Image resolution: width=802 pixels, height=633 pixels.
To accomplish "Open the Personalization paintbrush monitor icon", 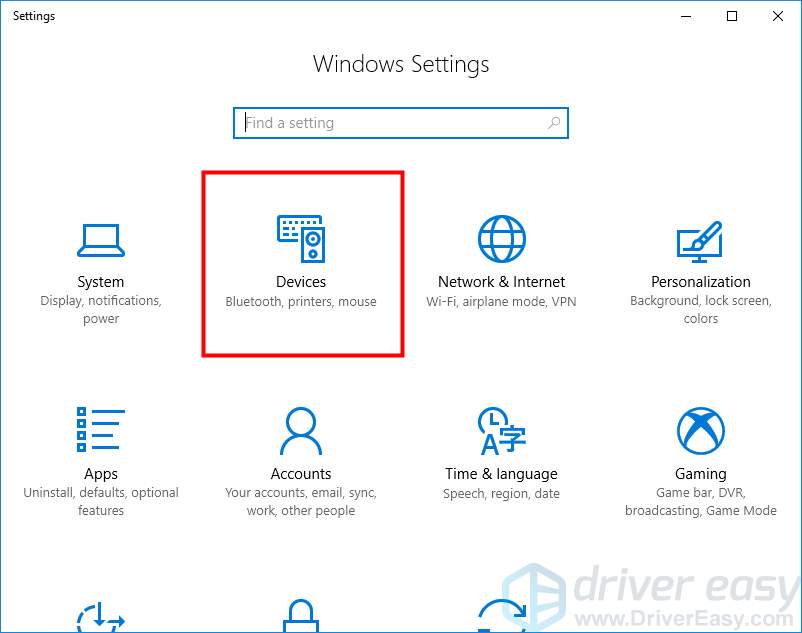I will 700,241.
